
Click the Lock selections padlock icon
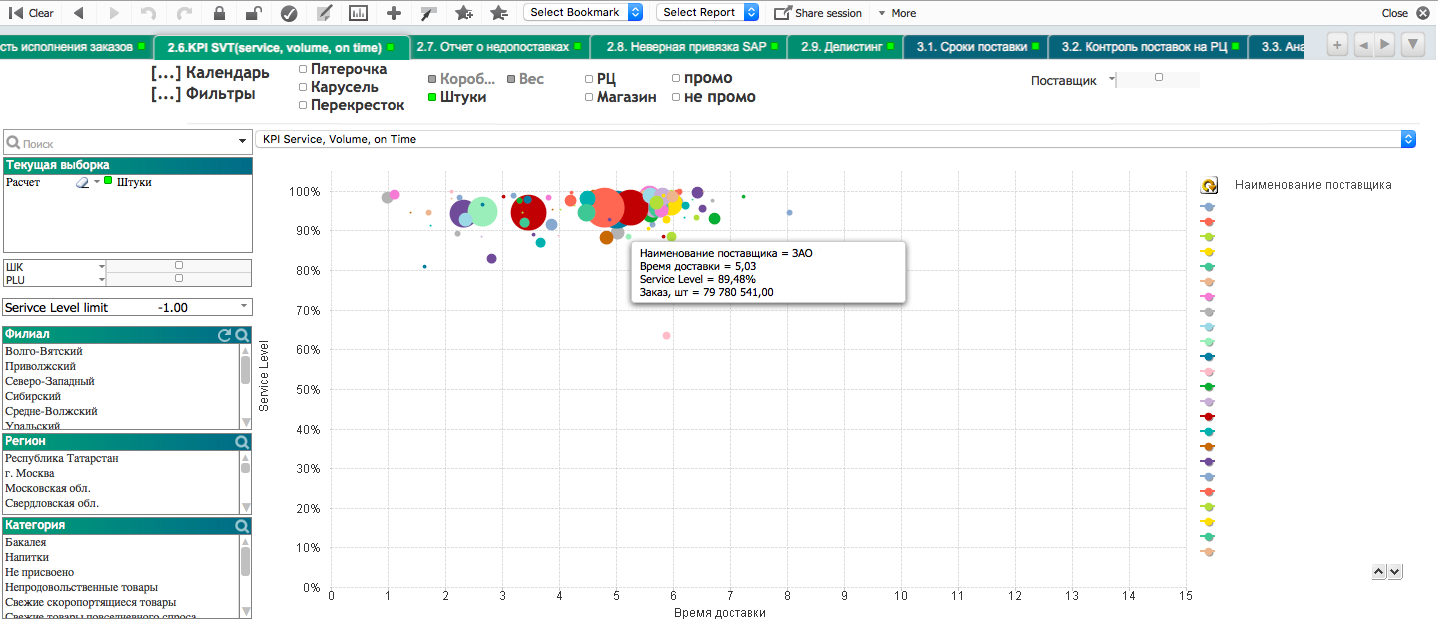click(219, 13)
